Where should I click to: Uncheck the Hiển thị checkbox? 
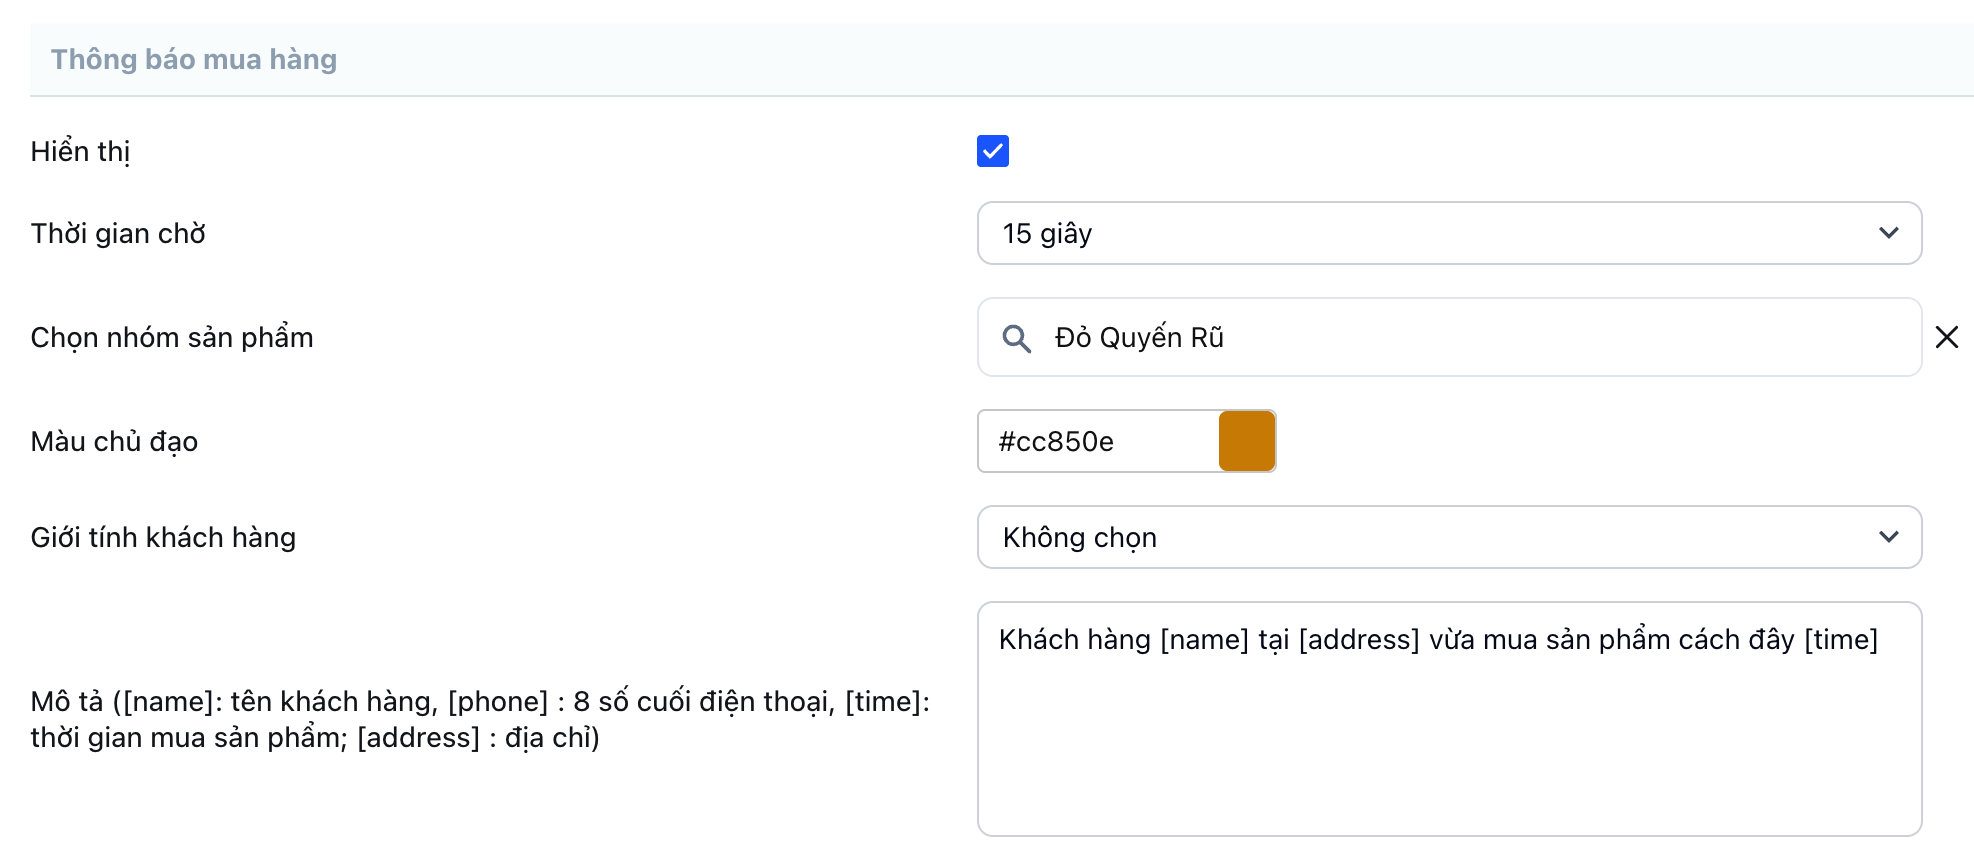(x=992, y=151)
